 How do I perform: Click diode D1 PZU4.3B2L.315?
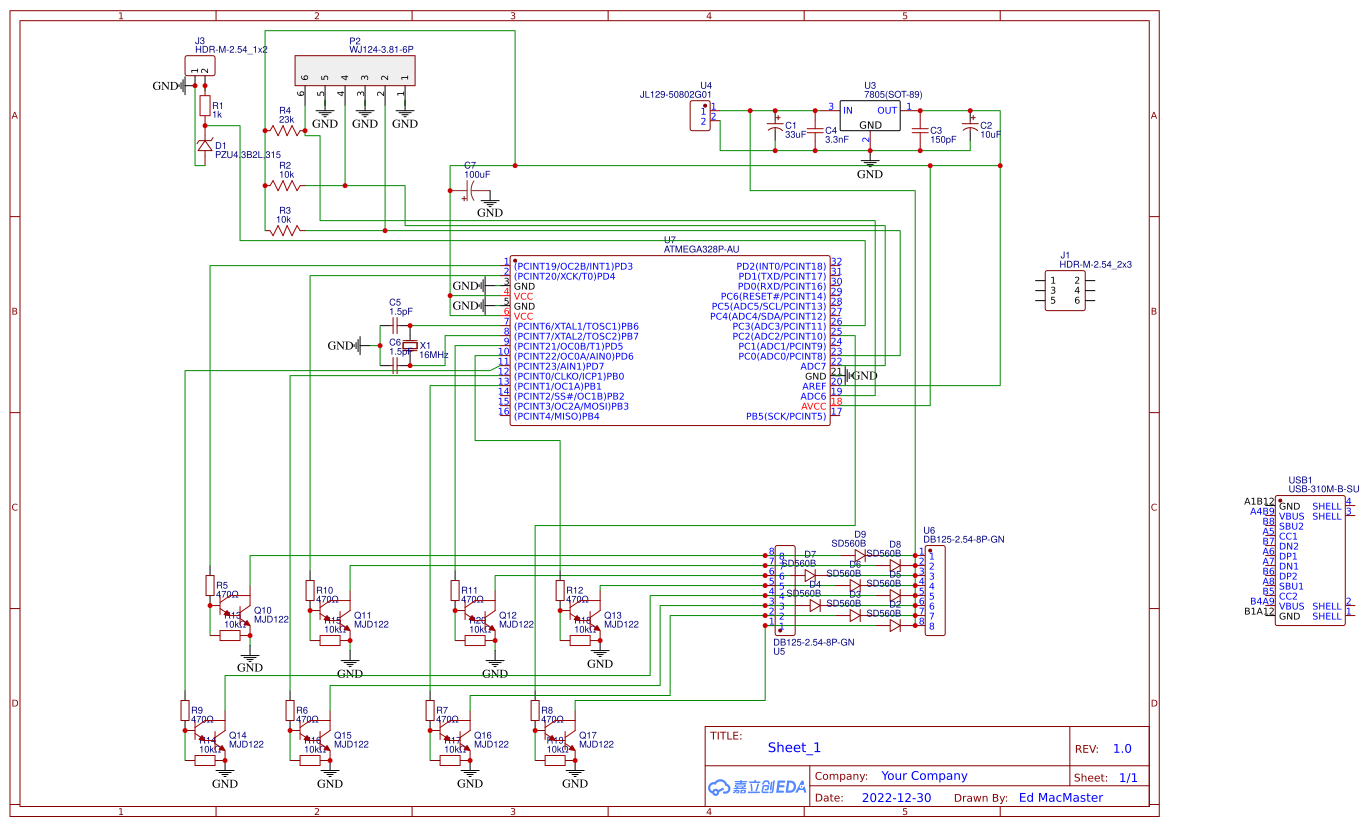pos(205,148)
